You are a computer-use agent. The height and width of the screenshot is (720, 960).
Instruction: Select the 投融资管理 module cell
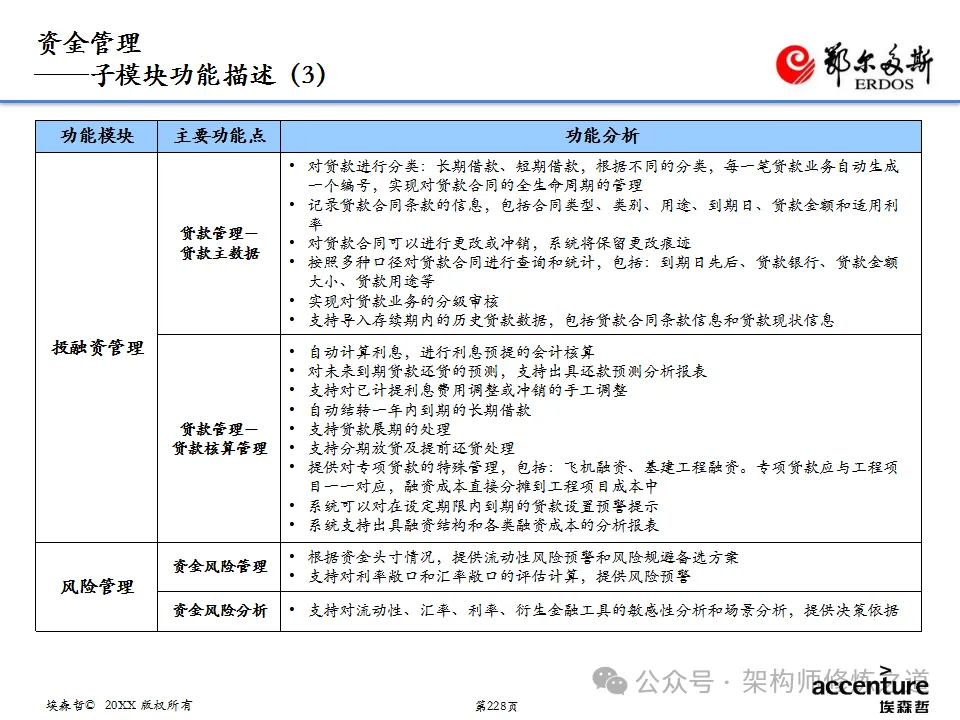pos(97,348)
